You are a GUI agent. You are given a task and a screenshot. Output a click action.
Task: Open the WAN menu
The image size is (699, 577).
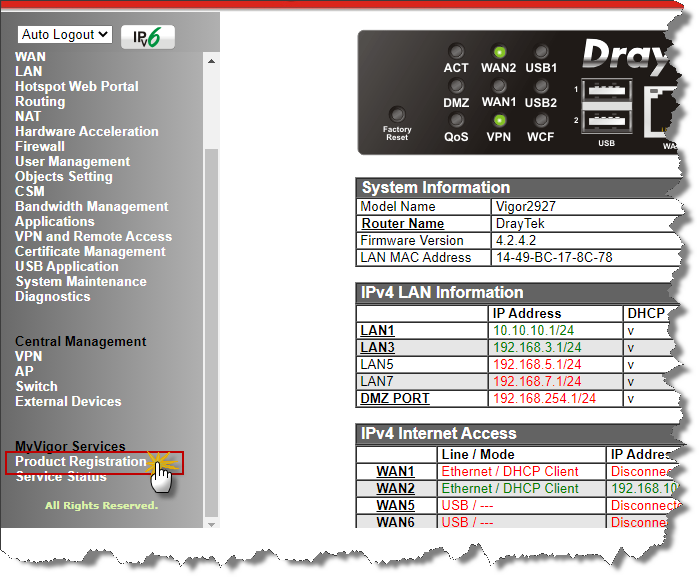click(x=30, y=57)
